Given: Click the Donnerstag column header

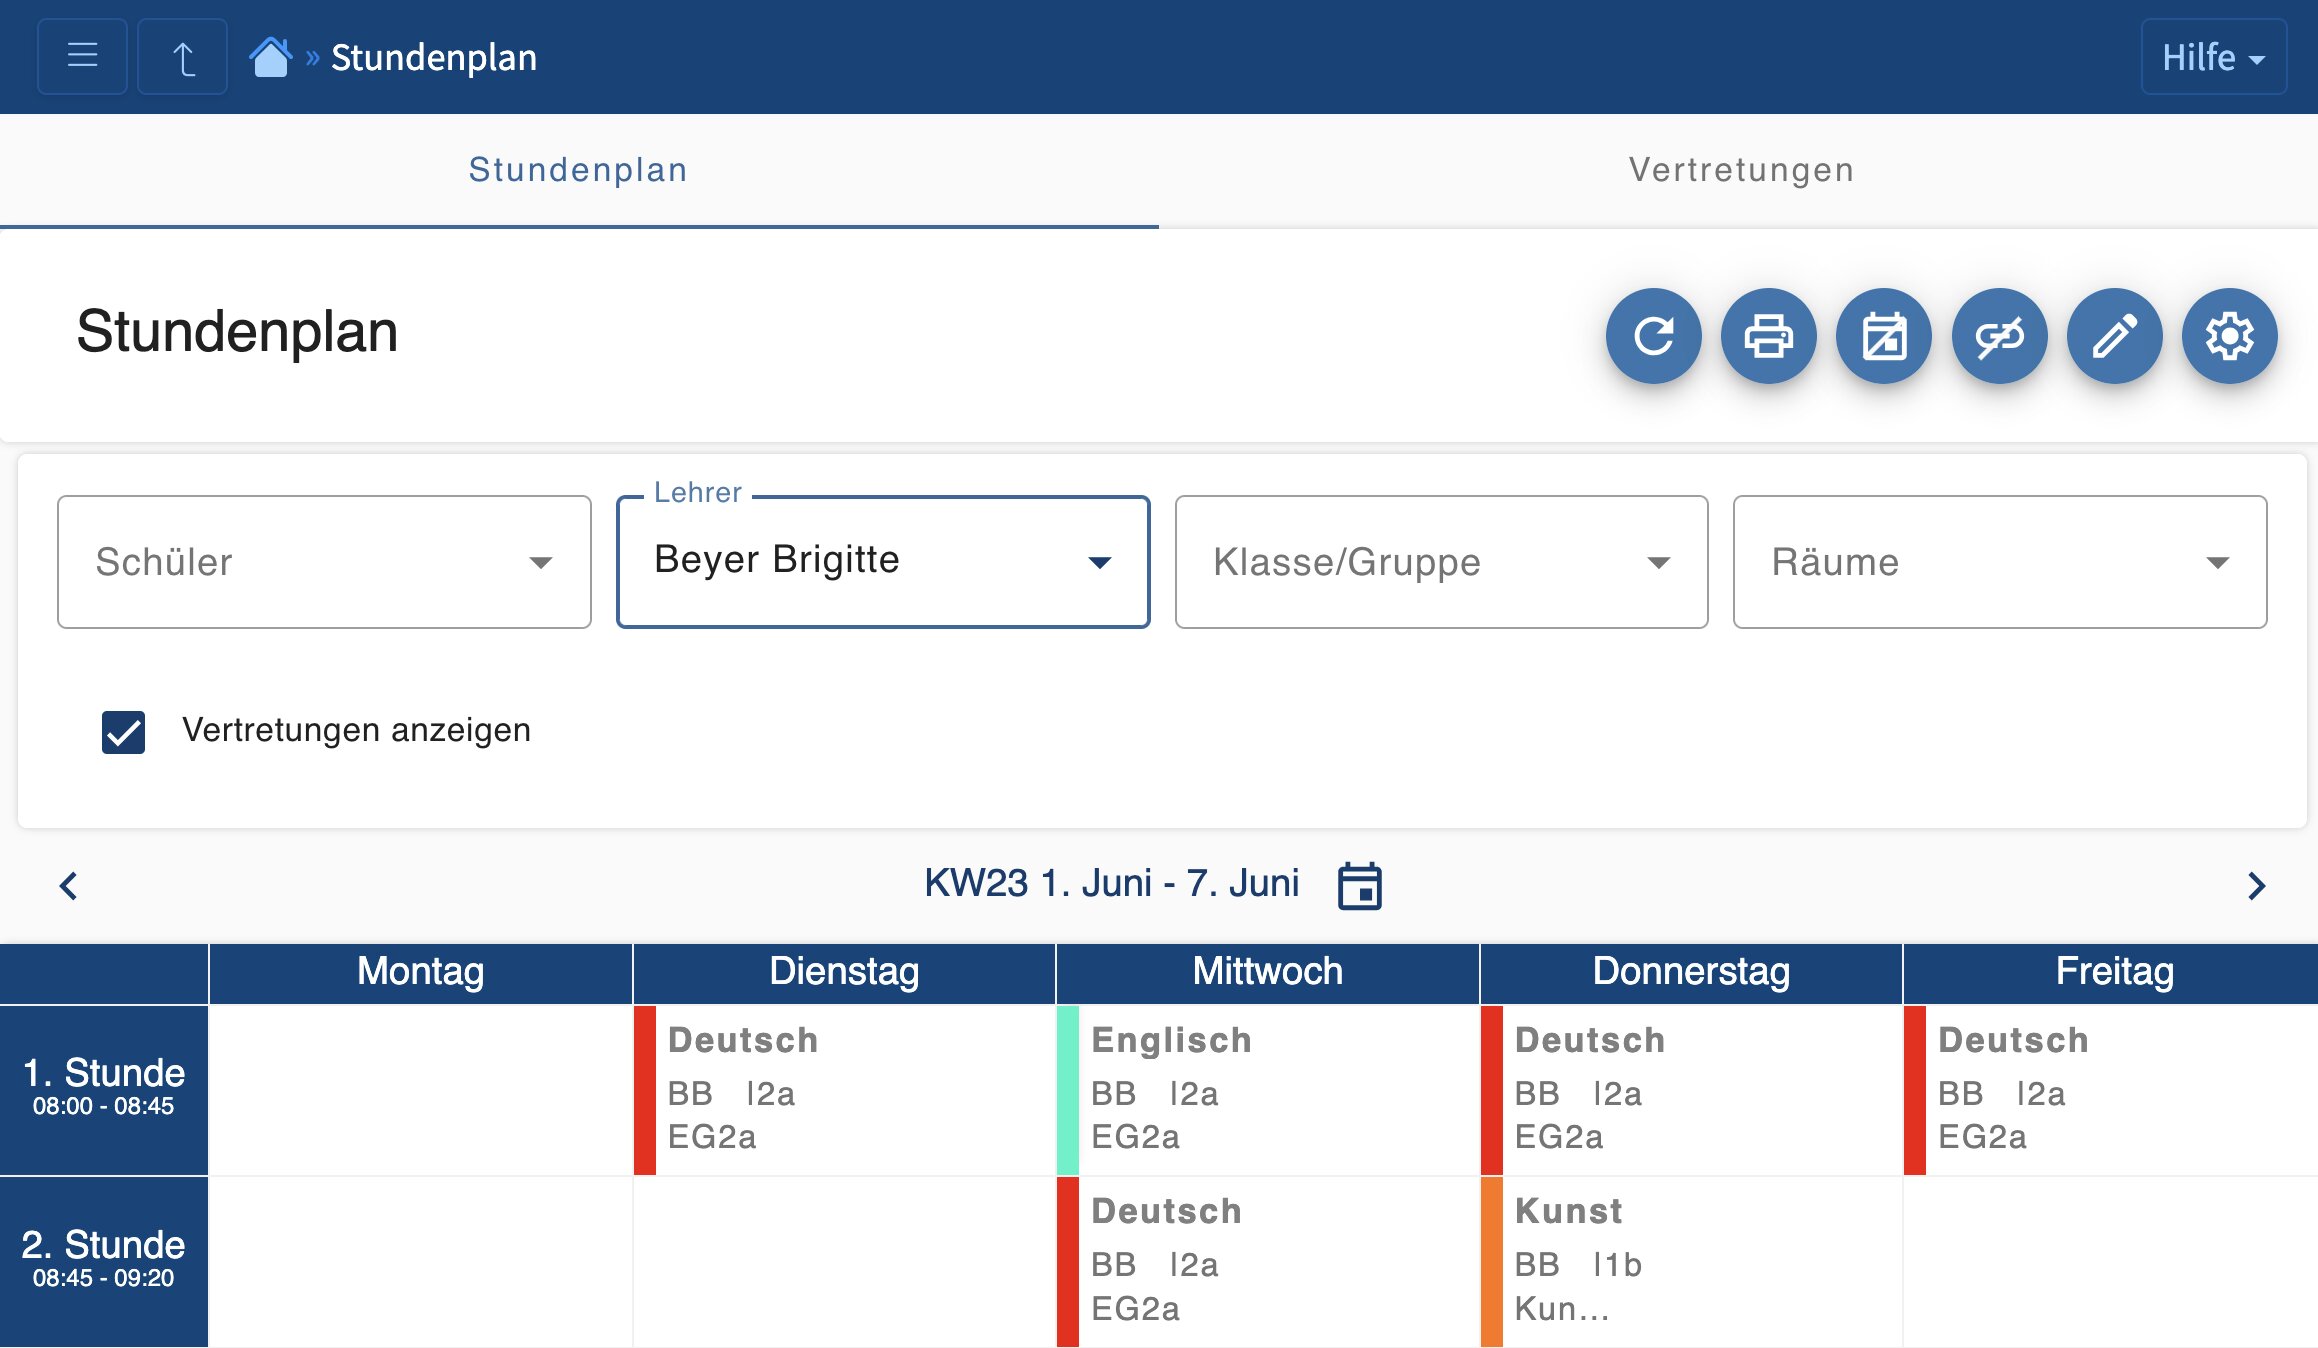Looking at the screenshot, I should 1691,972.
